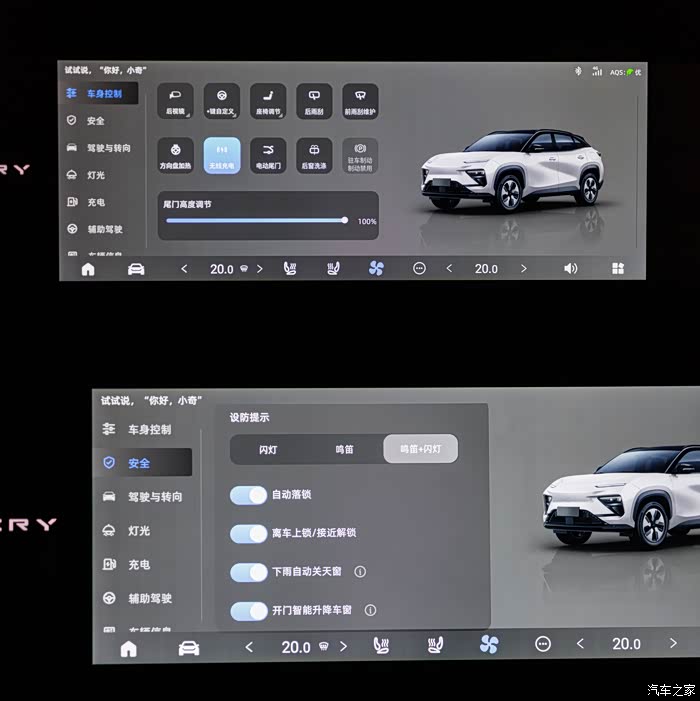Show info for 下雨自动关天窗
The image size is (700, 701).
click(360, 572)
